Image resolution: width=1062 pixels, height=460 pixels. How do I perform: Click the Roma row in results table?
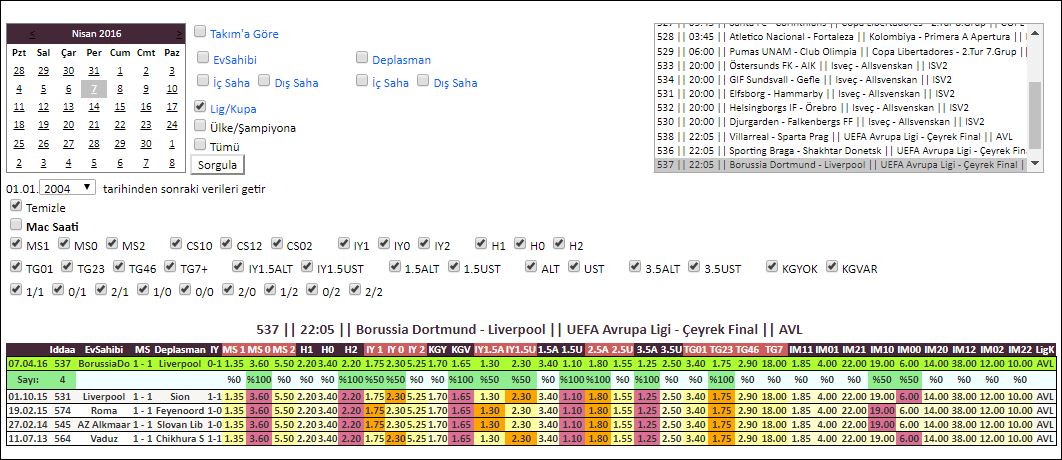click(531, 410)
